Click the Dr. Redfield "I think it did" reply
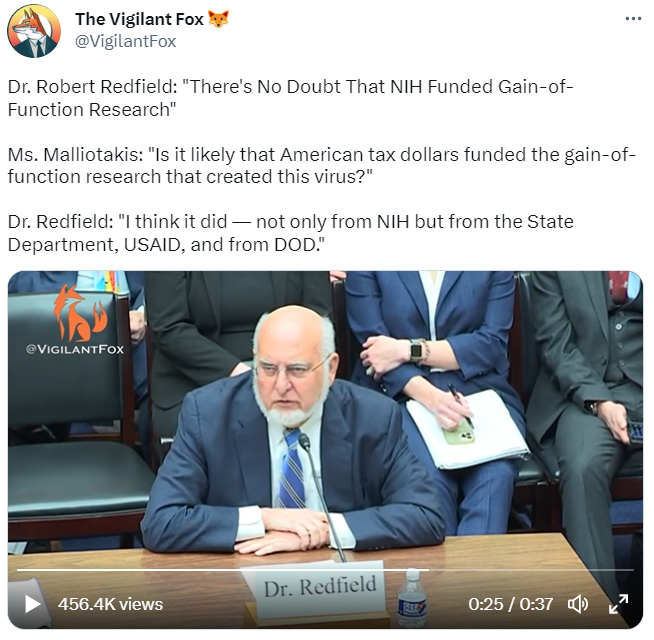Viewport: 654px width, 640px height. (291, 233)
